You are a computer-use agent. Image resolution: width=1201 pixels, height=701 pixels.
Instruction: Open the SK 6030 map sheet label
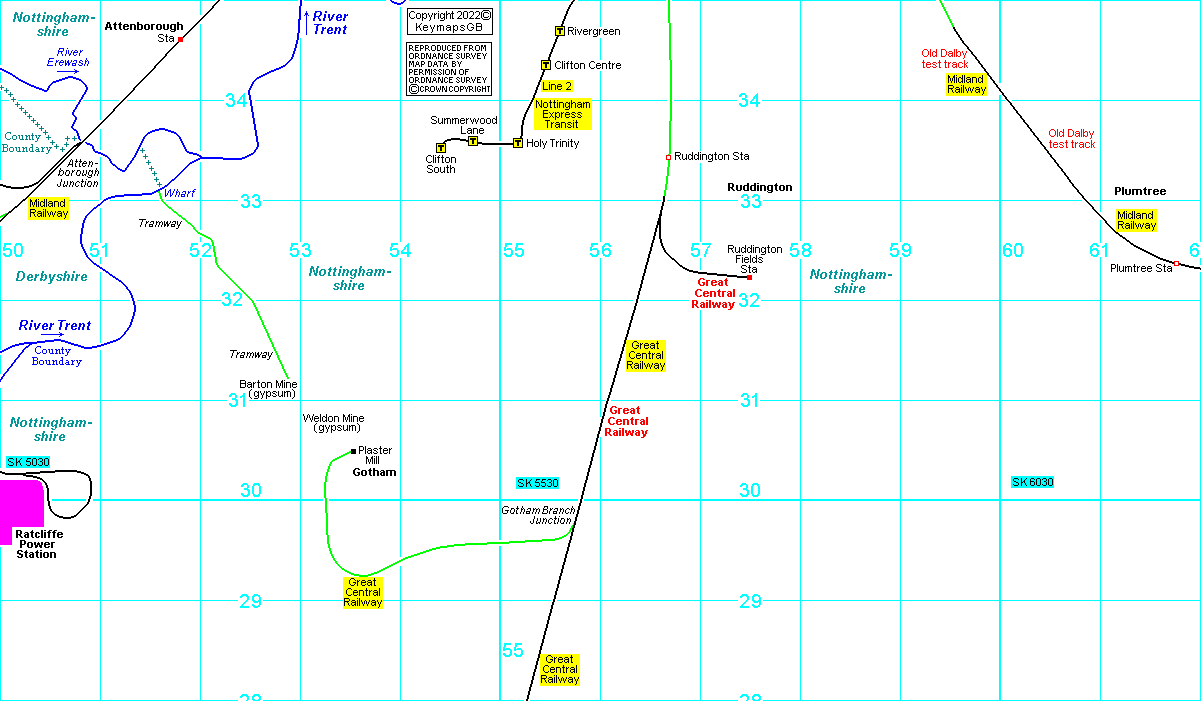tap(1032, 482)
